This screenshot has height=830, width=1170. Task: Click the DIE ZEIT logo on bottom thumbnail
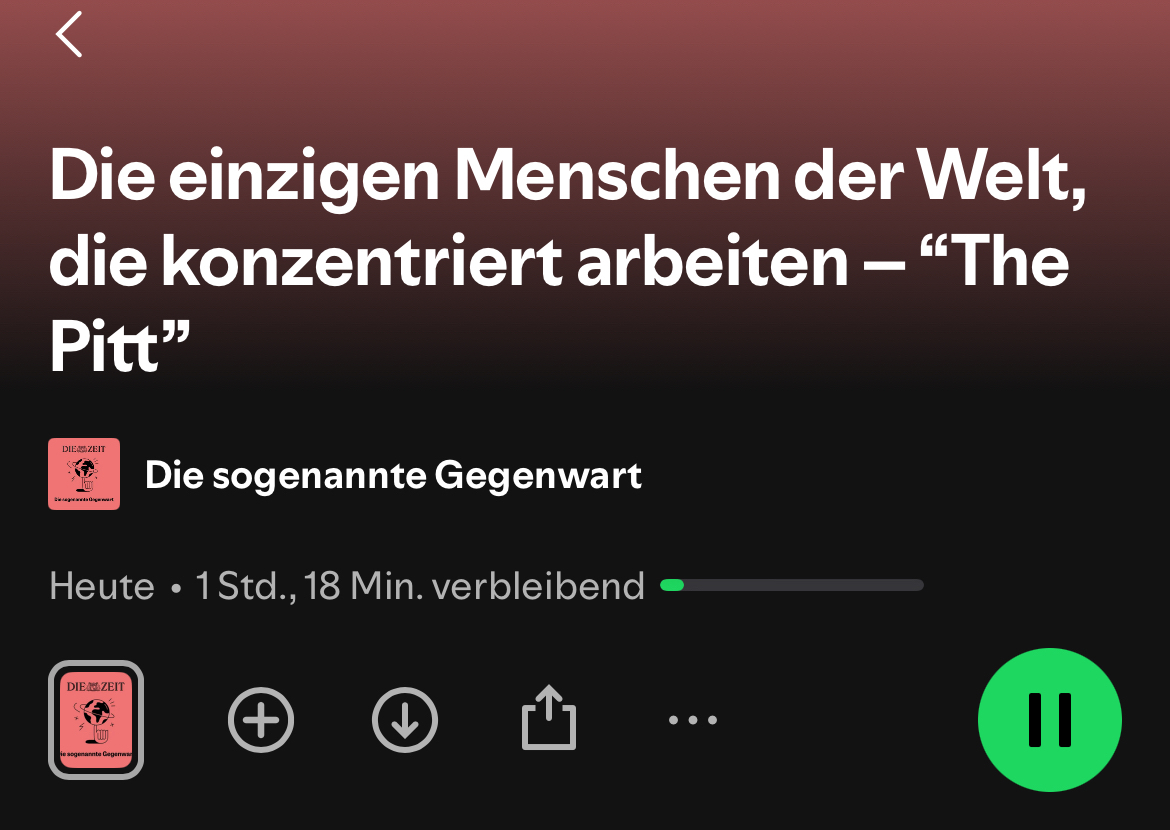point(96,687)
